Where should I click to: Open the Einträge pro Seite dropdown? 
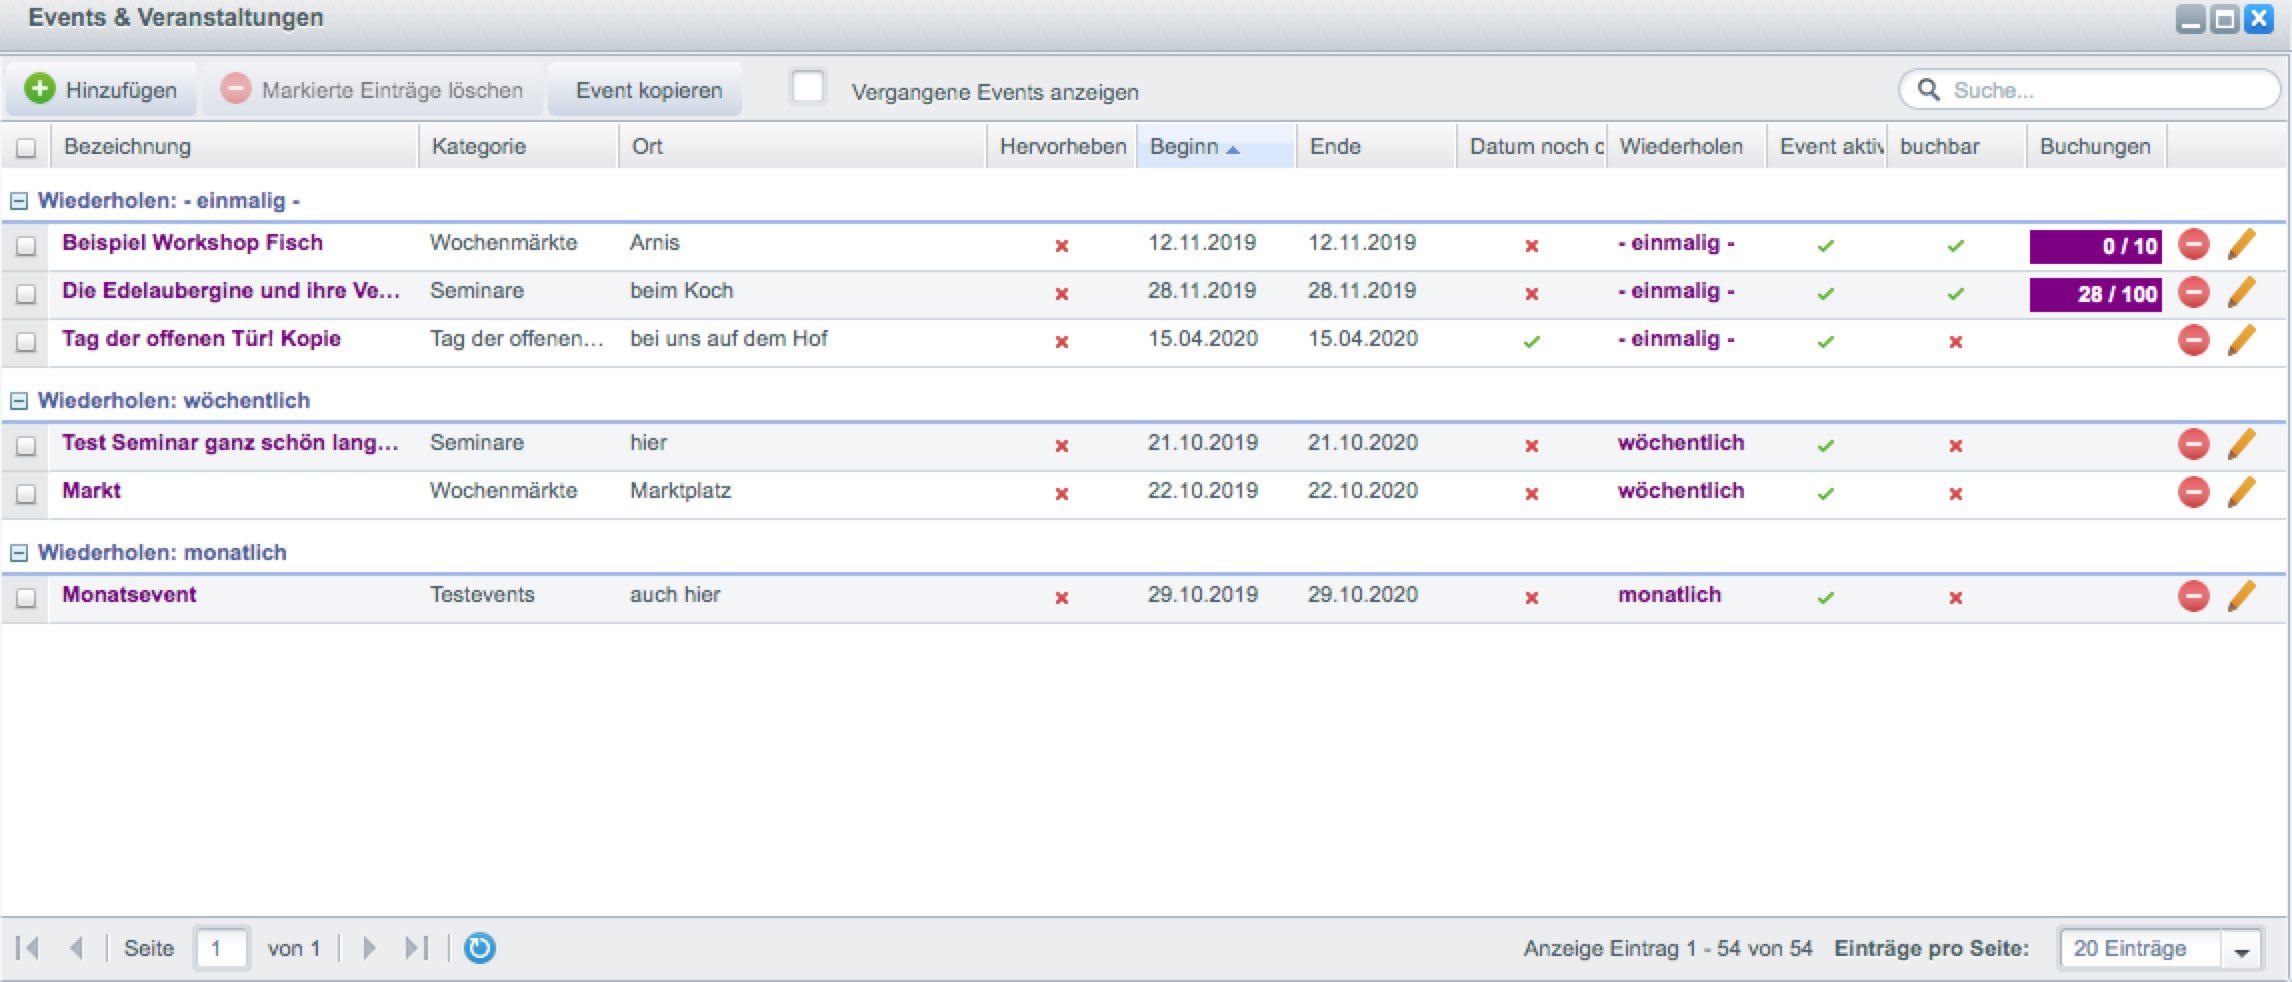click(x=2241, y=950)
